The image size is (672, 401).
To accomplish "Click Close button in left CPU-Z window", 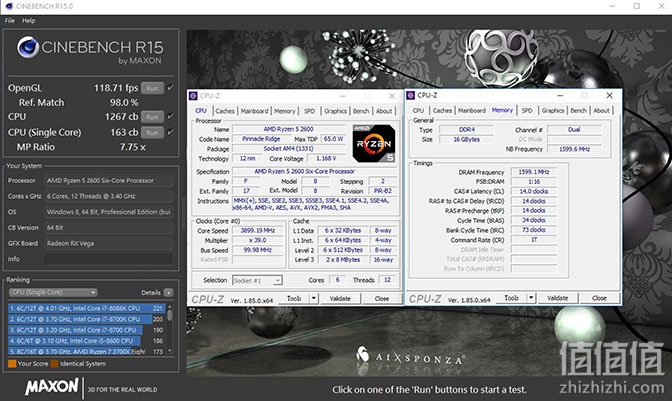I will pyautogui.click(x=382, y=299).
